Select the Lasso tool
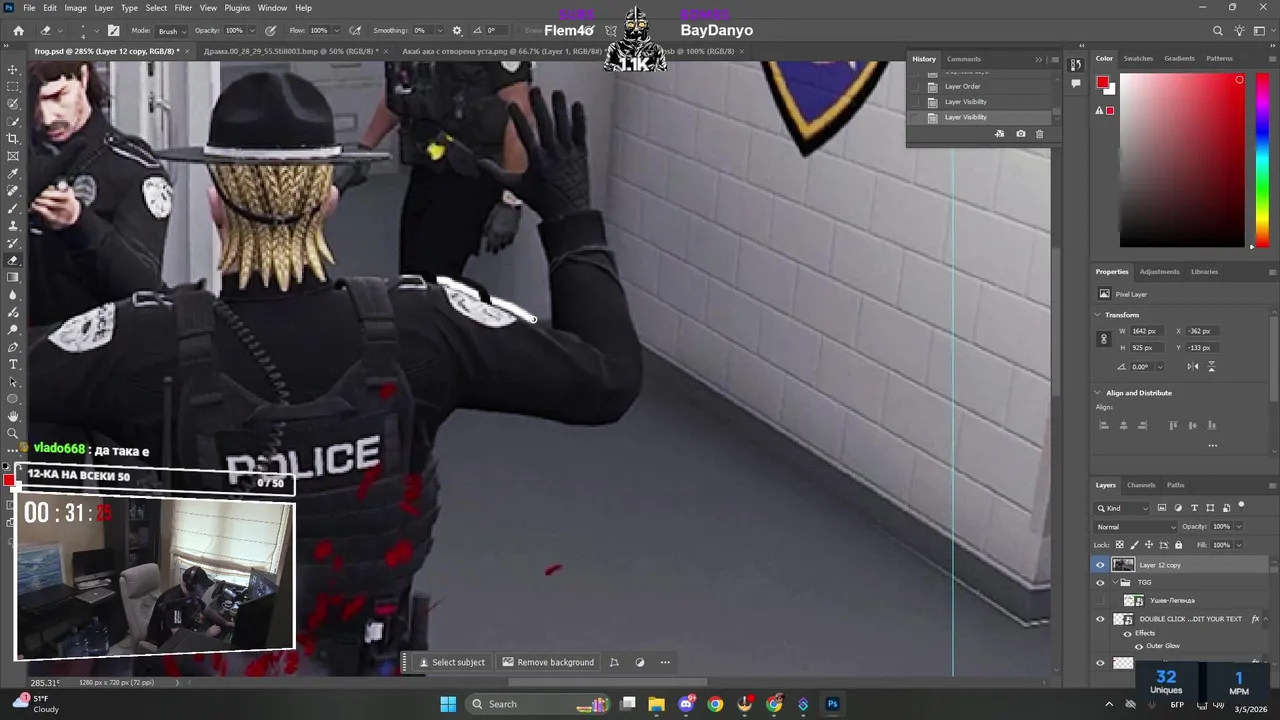 coord(13,104)
